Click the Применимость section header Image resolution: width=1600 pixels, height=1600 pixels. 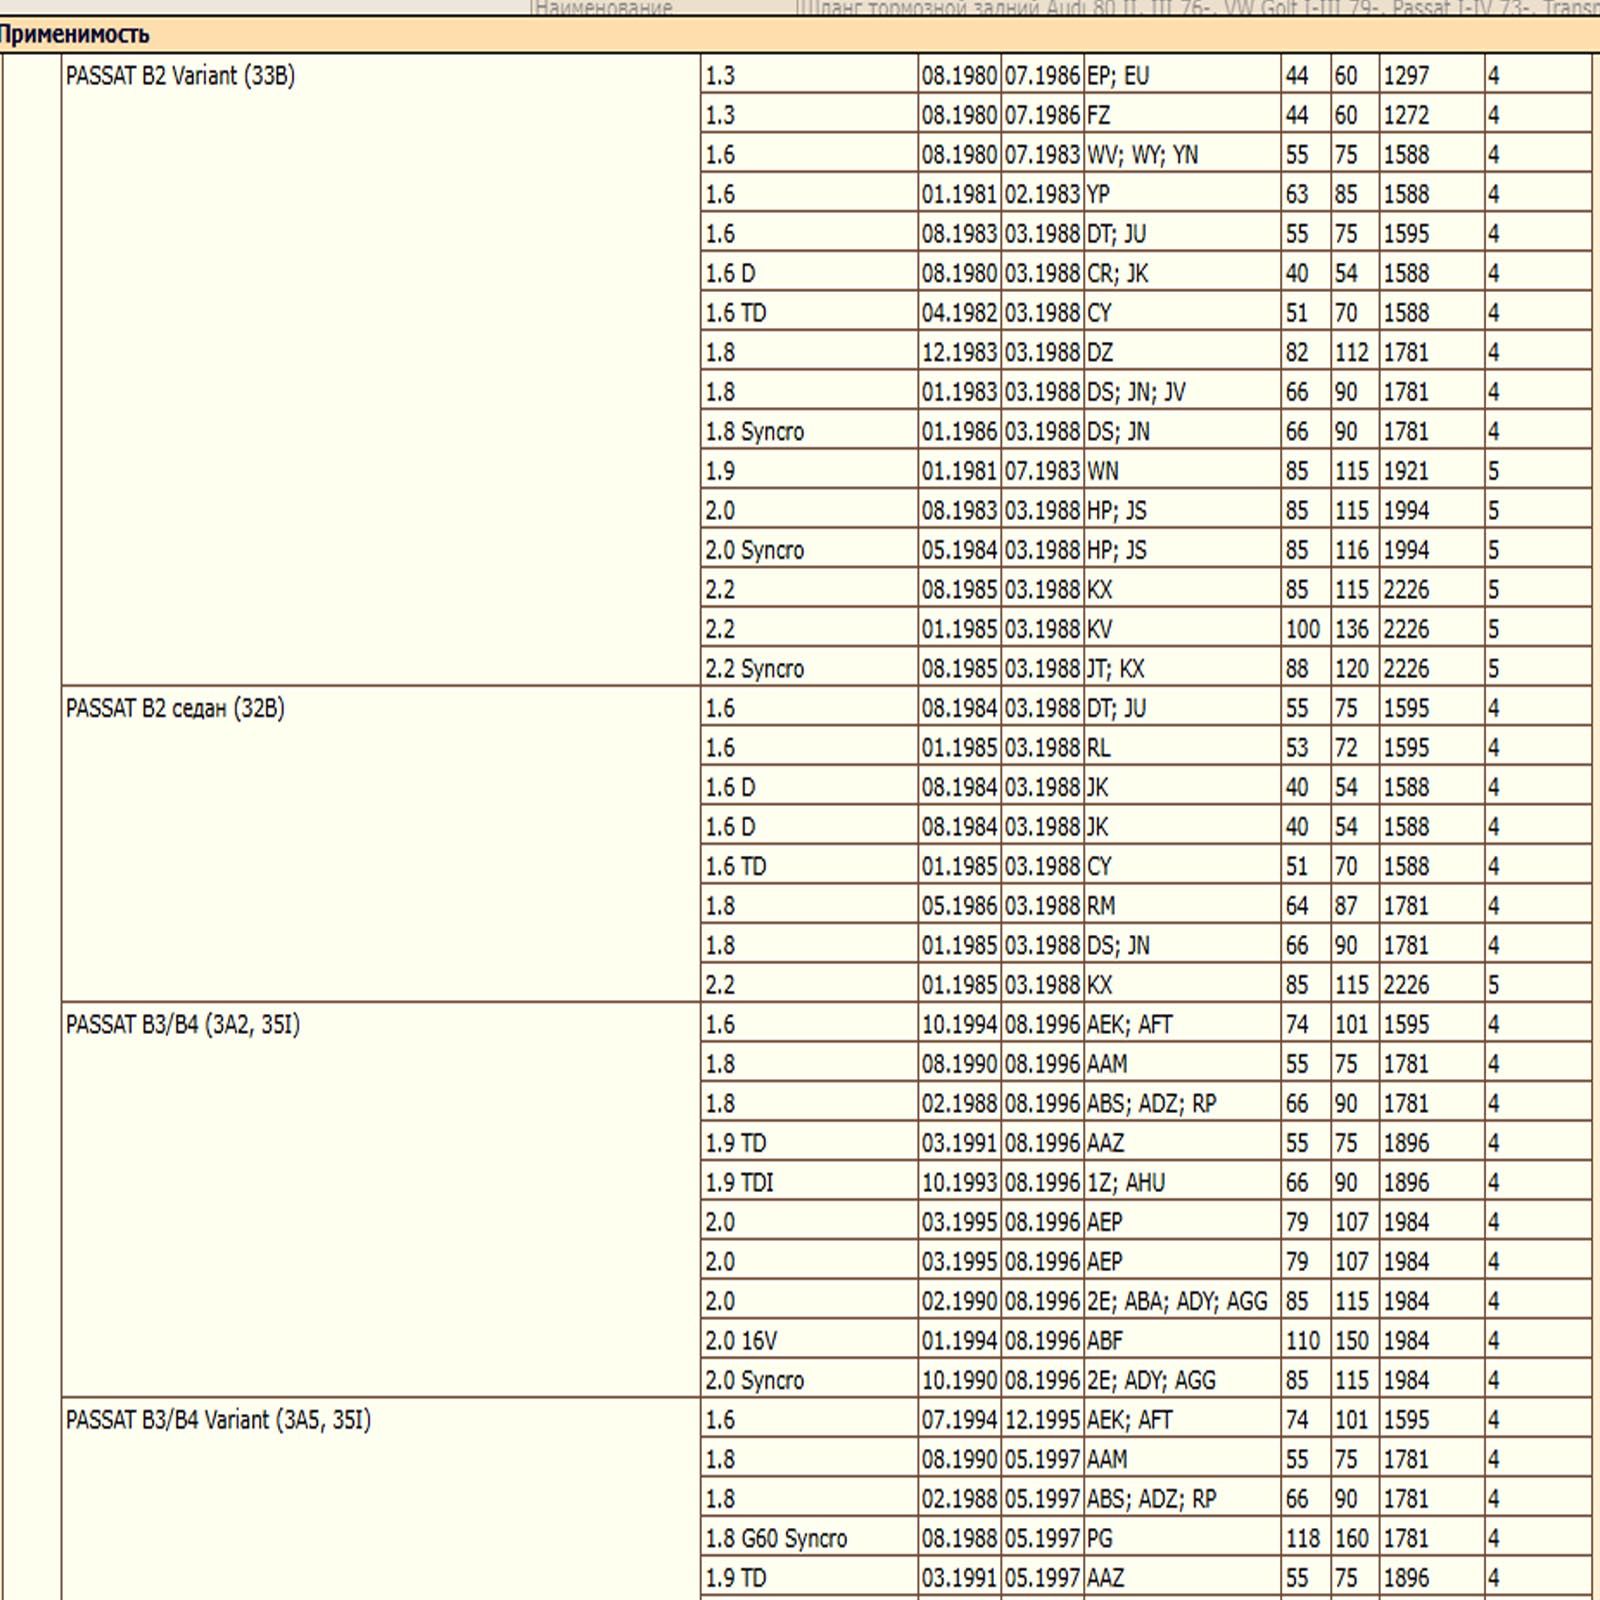click(800, 35)
